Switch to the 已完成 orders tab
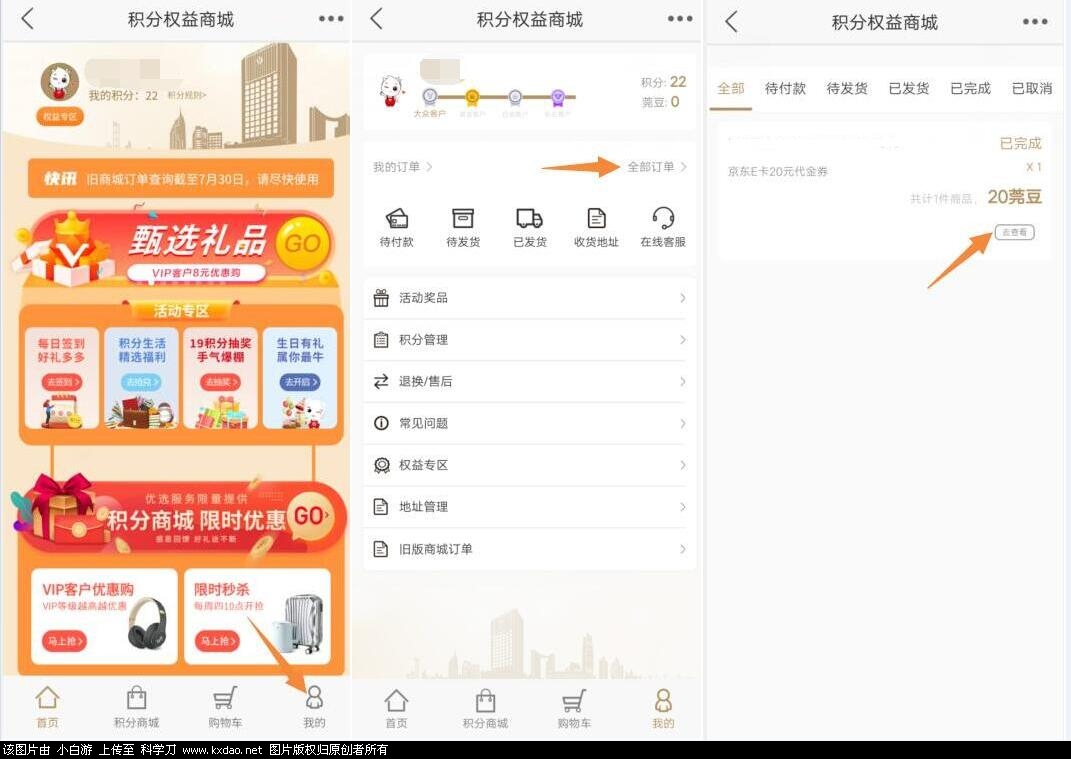The height and width of the screenshot is (759, 1071). 970,88
